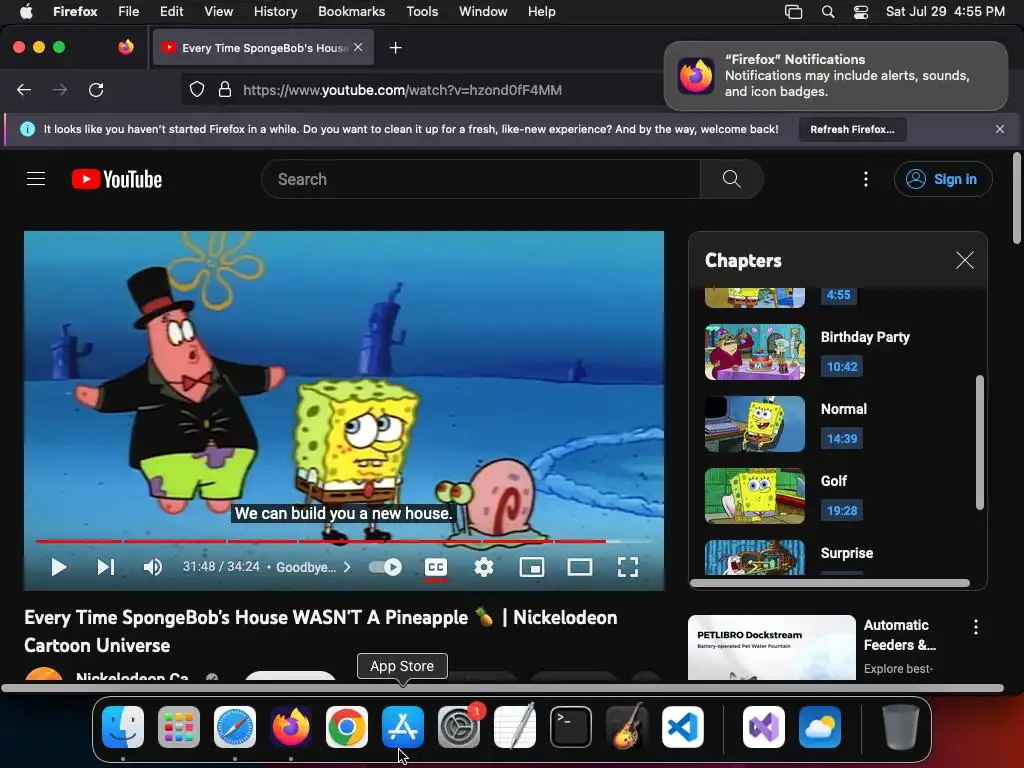This screenshot has width=1024, height=768.
Task: Click the 19:28 timestamp
Action: 842,510
